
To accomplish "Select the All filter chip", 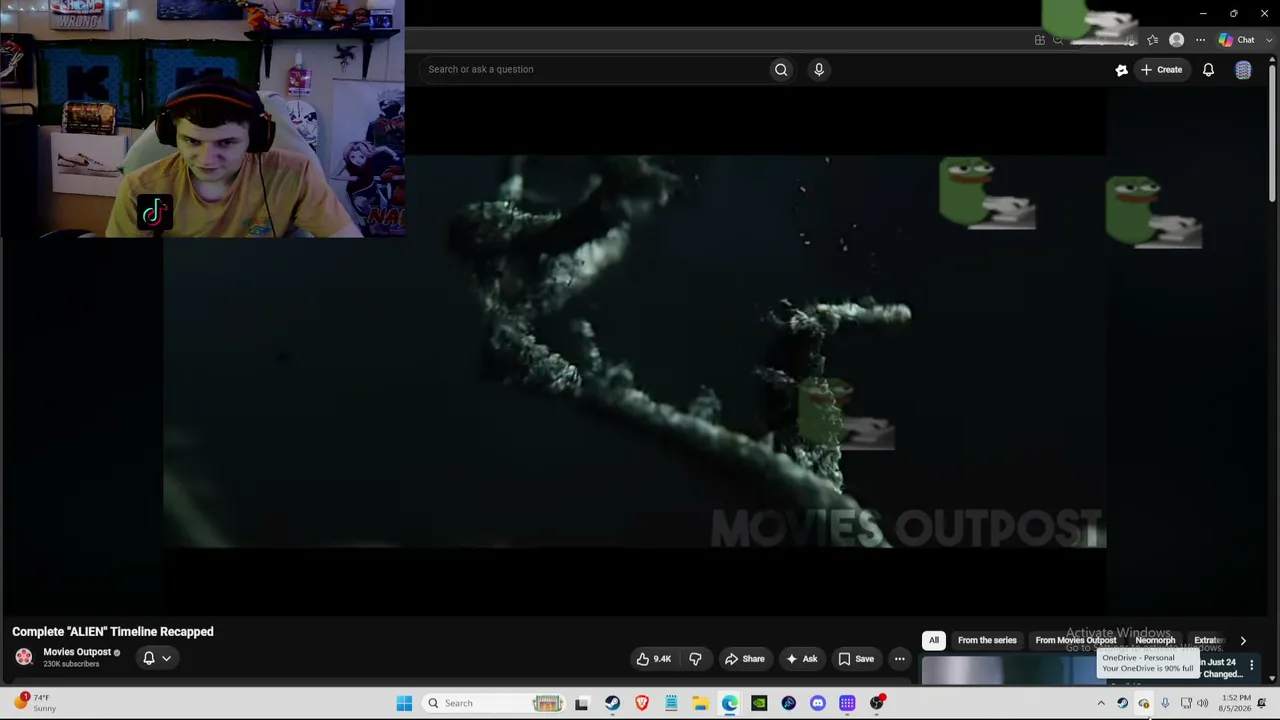I will point(934,640).
